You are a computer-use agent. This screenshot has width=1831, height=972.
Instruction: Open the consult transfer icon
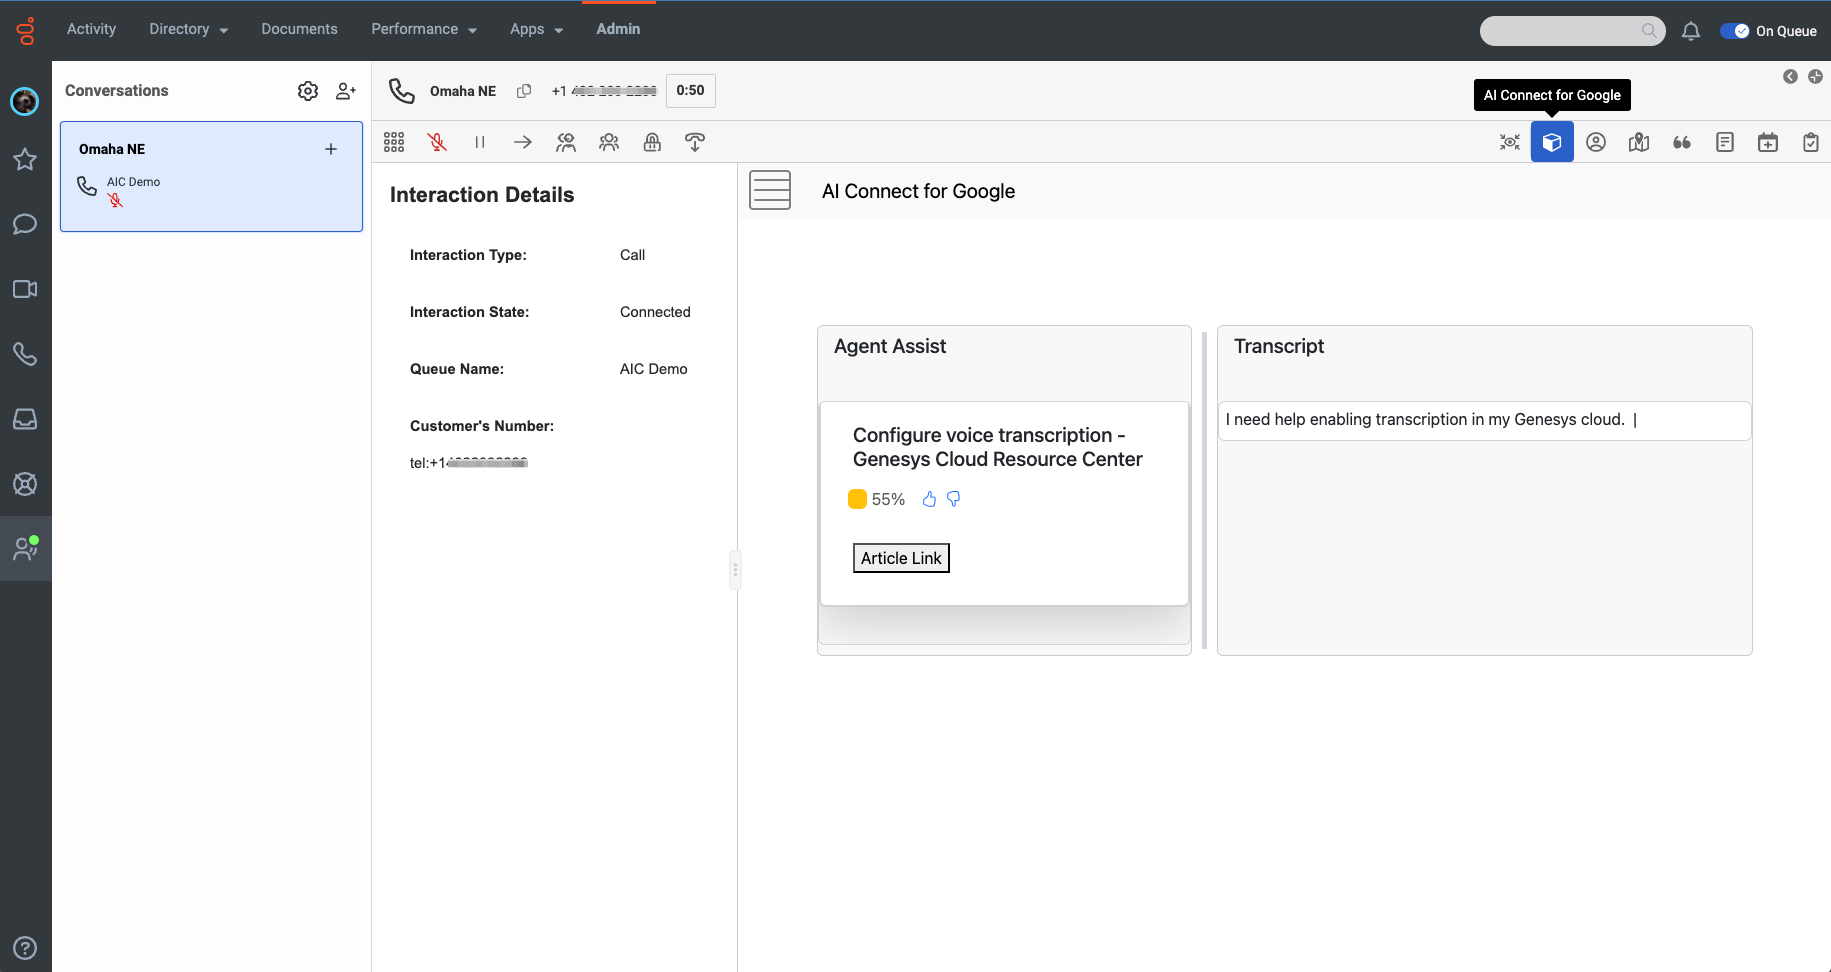click(x=566, y=142)
